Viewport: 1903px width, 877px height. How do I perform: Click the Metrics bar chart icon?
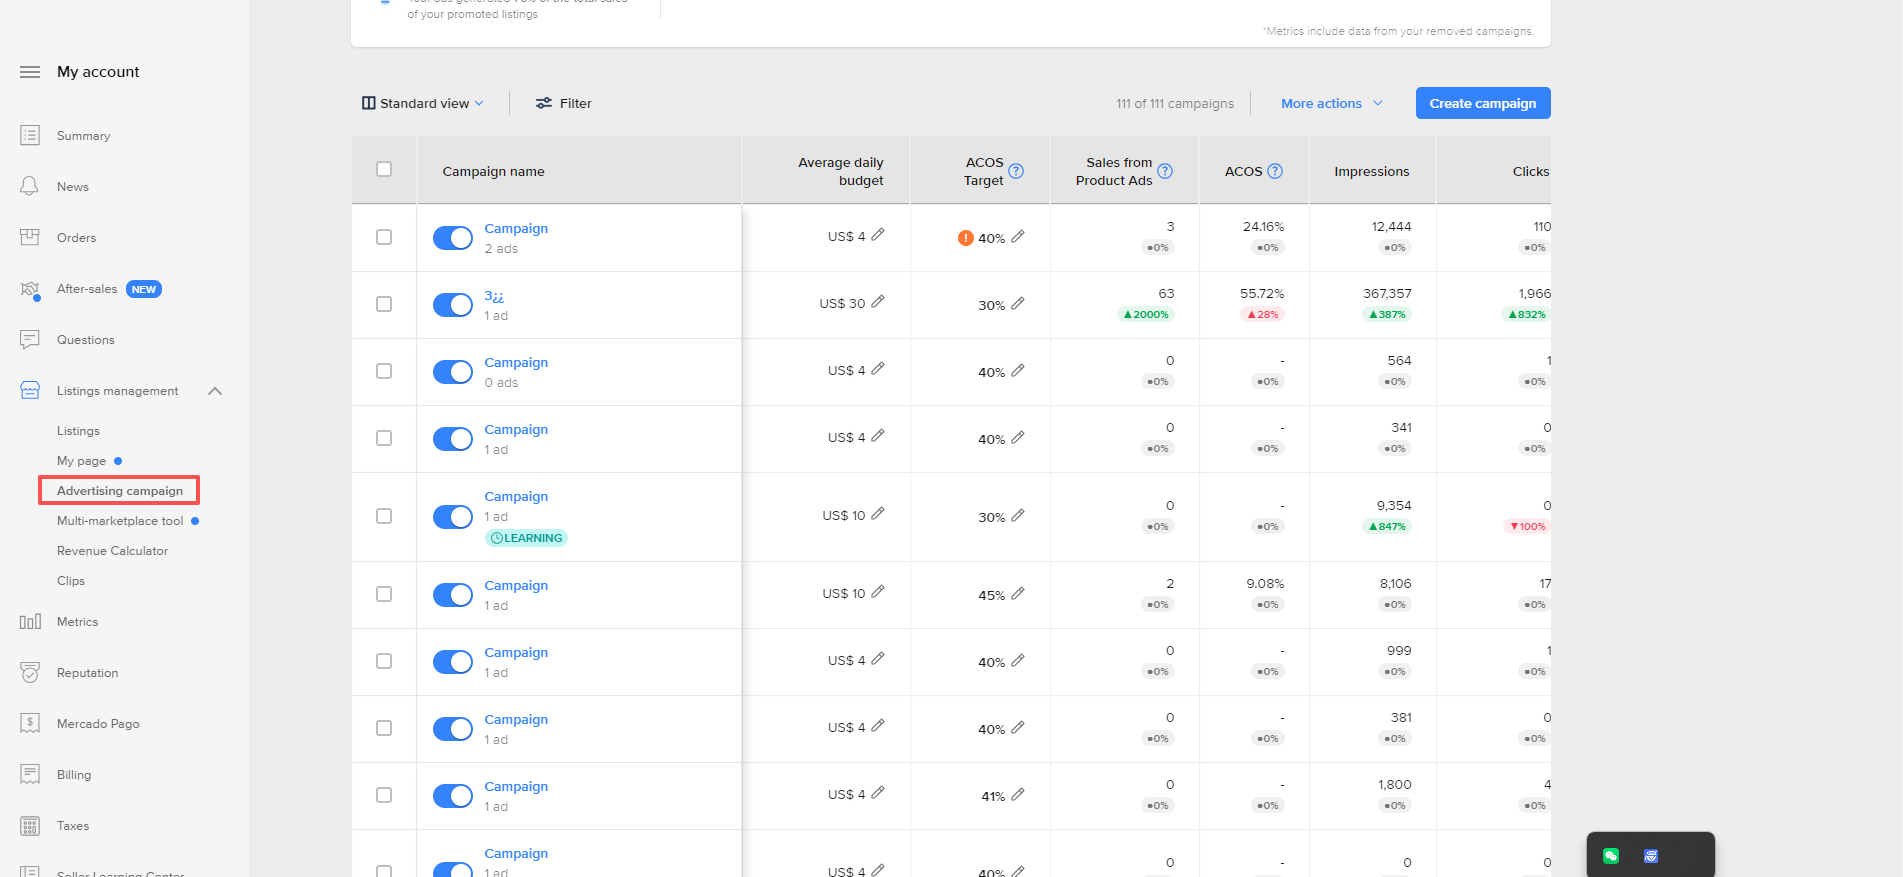click(x=30, y=622)
